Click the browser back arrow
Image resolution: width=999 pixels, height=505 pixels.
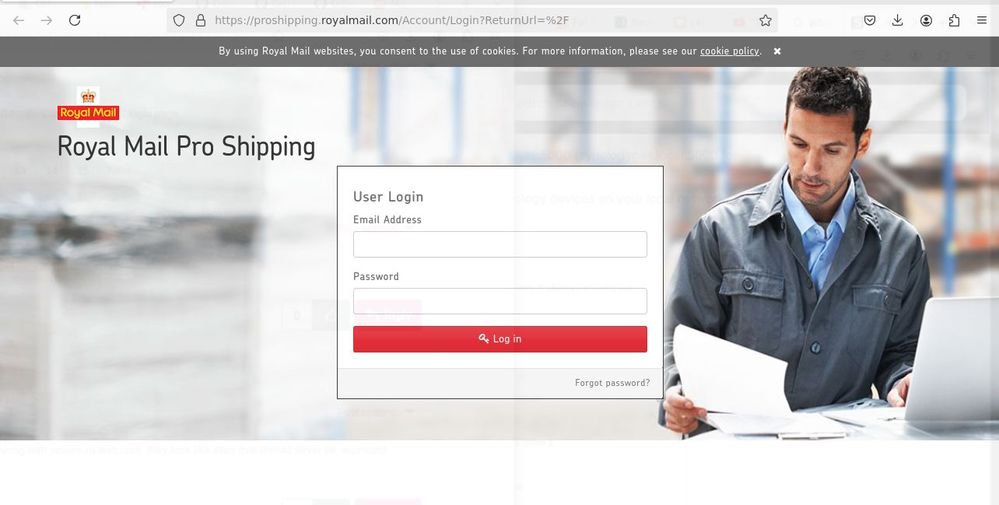pyautogui.click(x=18, y=20)
